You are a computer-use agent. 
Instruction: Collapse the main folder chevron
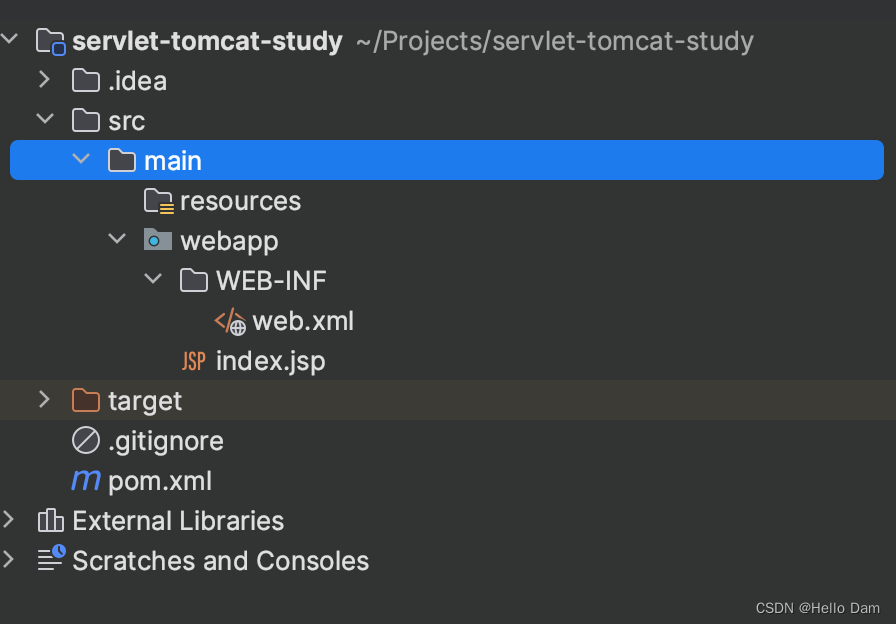pos(81,159)
